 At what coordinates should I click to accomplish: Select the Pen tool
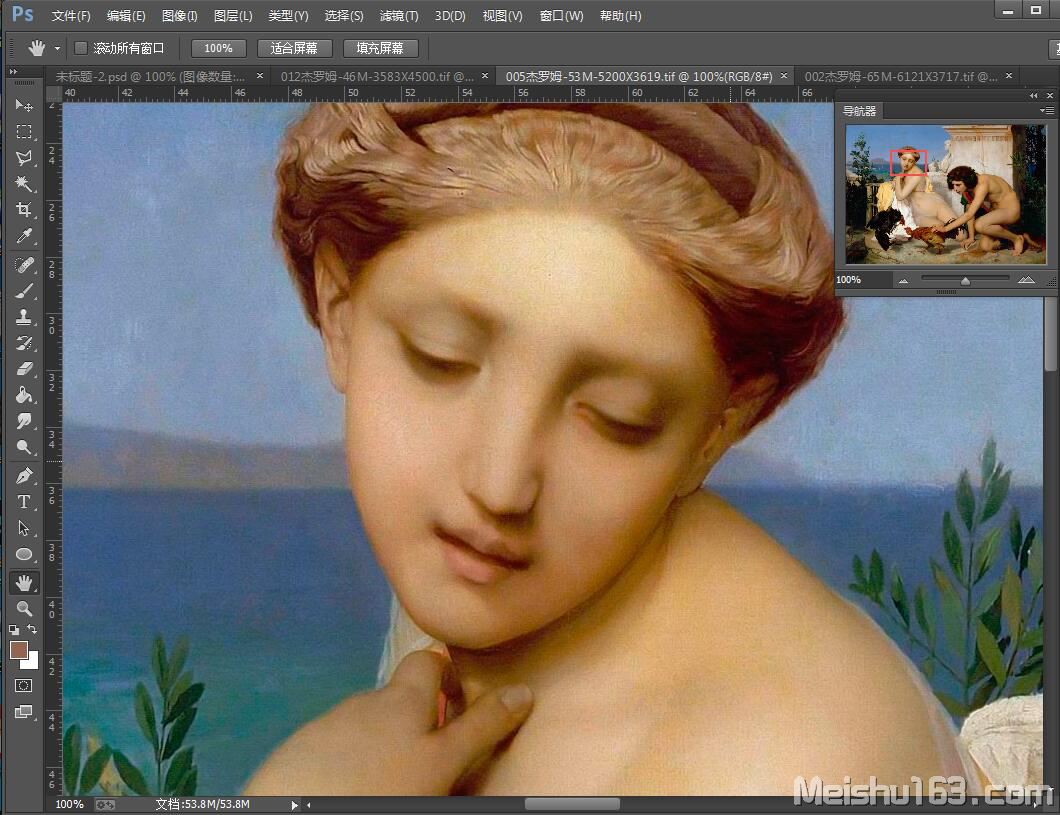click(x=24, y=476)
